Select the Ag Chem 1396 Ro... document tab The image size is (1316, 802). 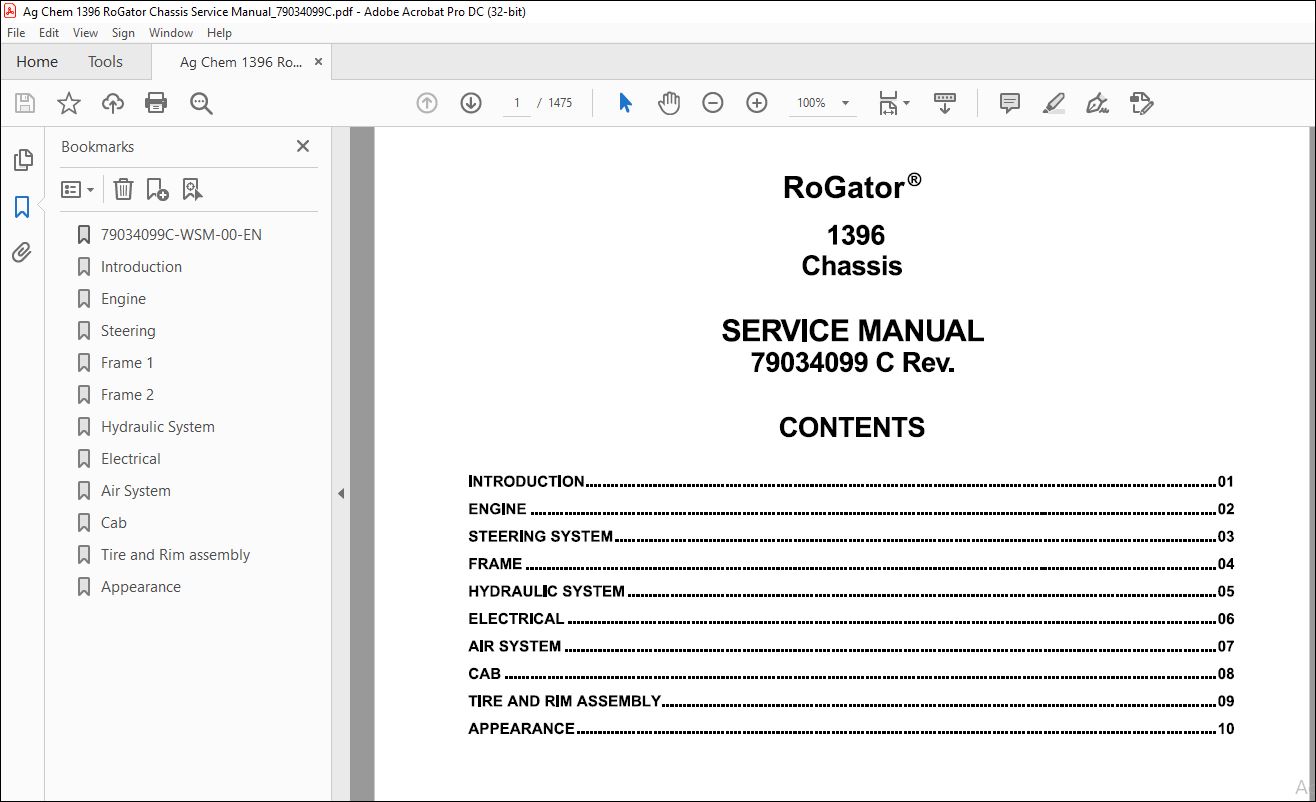(240, 62)
